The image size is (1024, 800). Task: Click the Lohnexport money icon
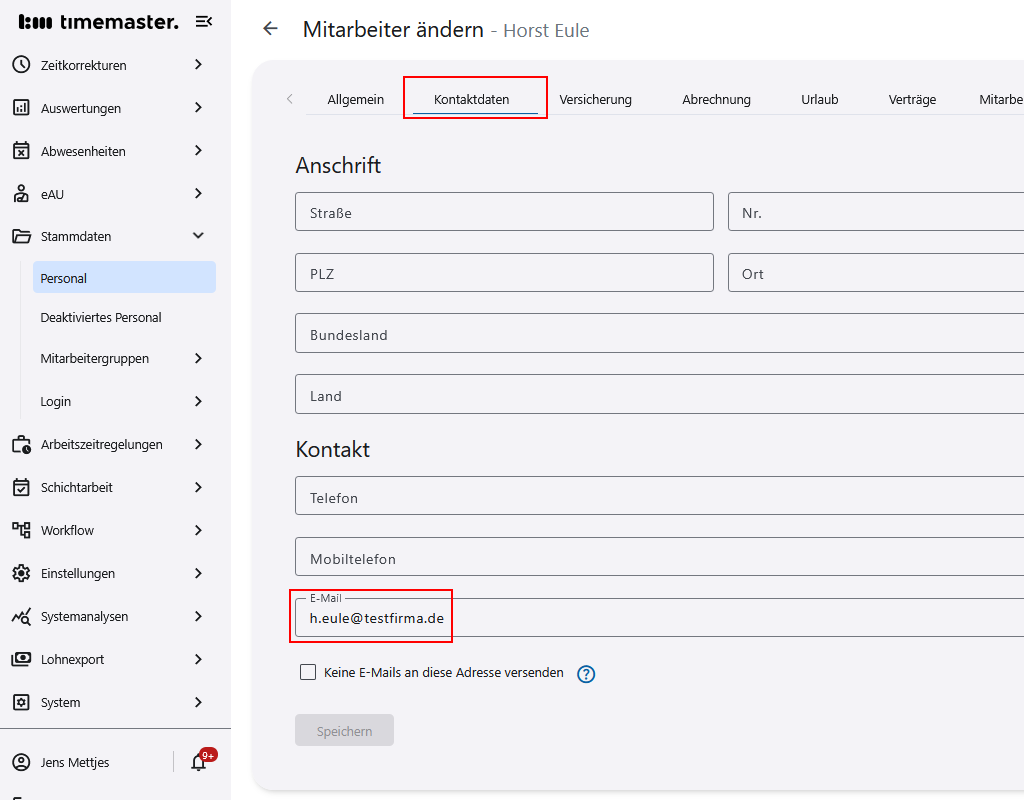[21, 659]
